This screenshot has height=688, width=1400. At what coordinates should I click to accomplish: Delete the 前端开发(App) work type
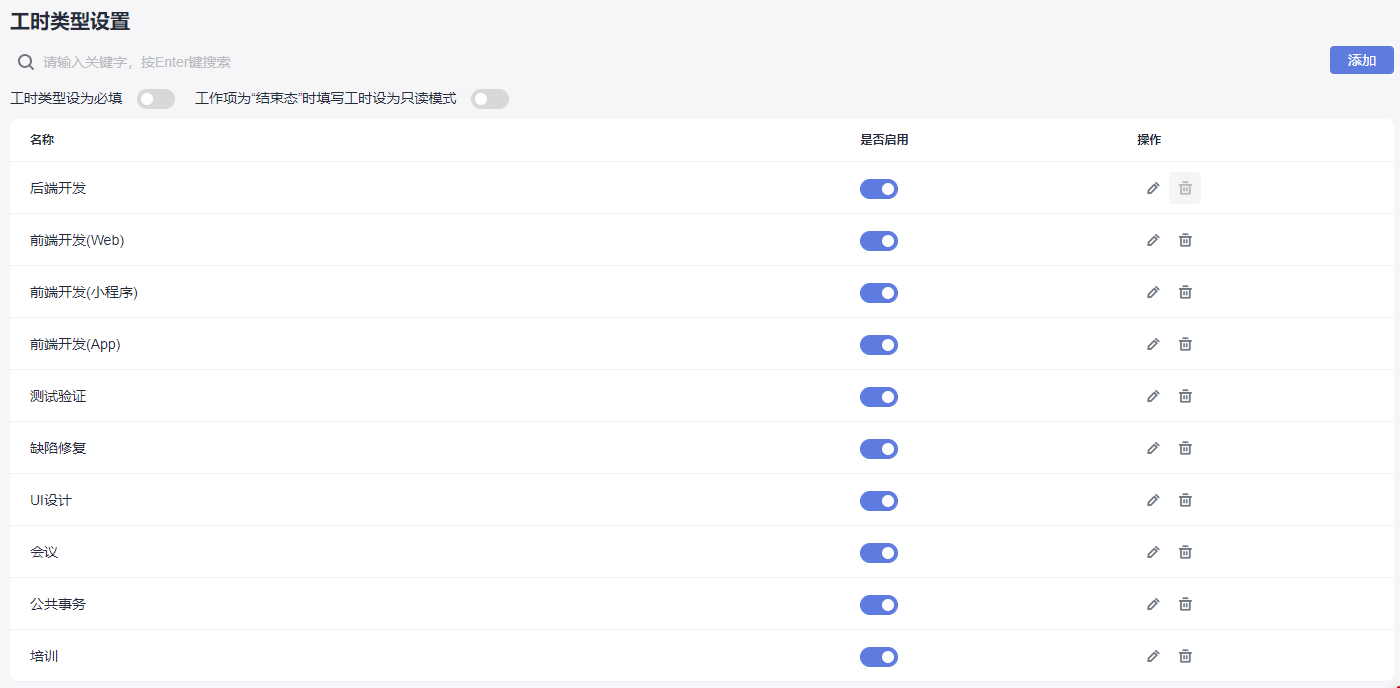coord(1185,344)
